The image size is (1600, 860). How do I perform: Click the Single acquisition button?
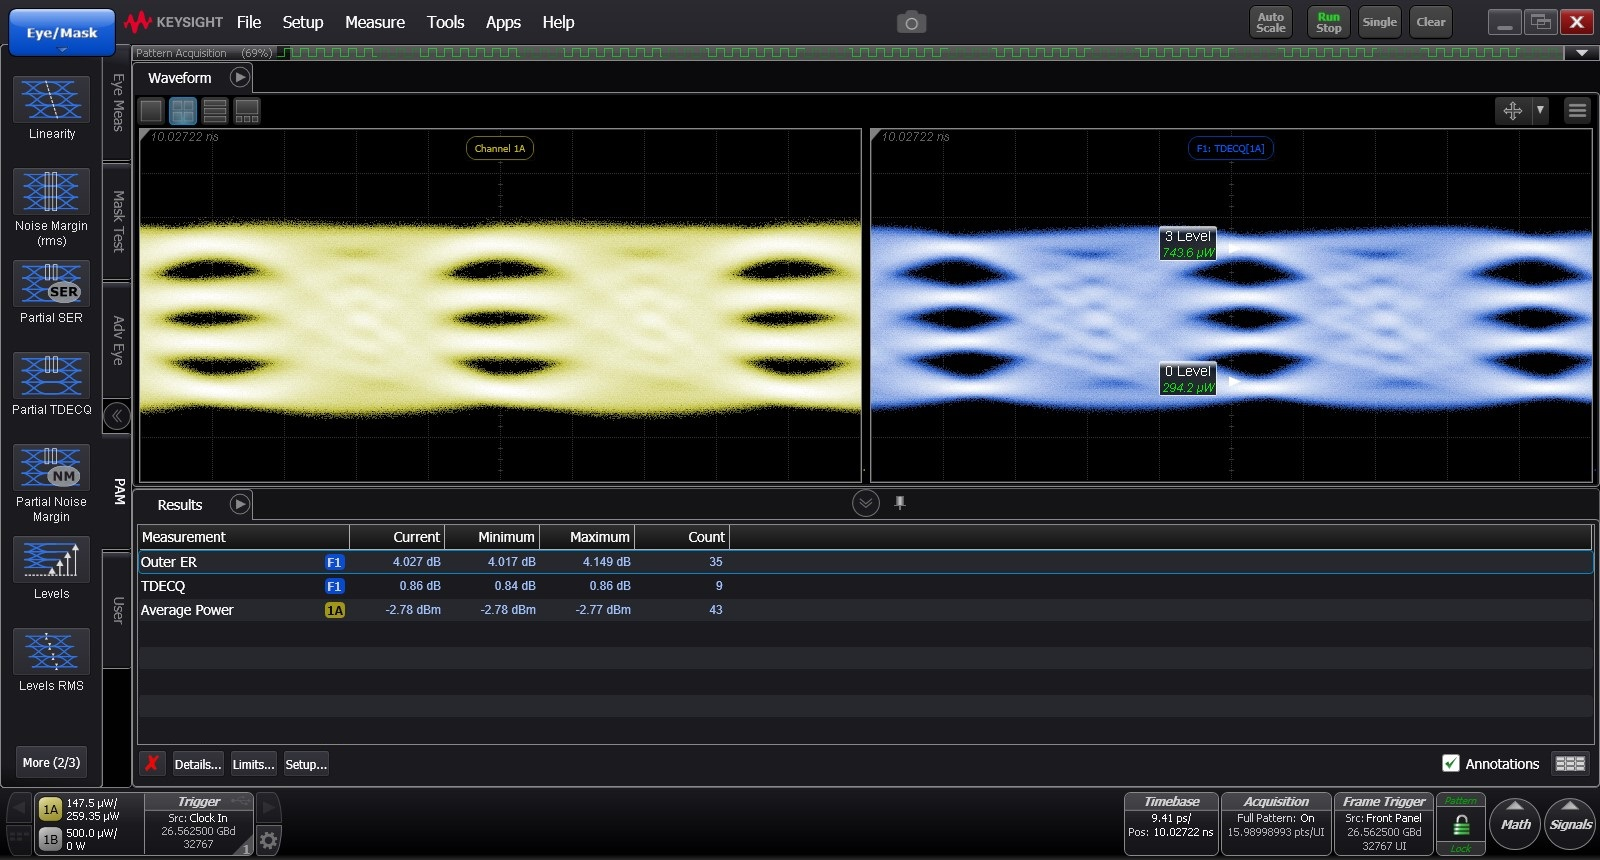click(1380, 22)
